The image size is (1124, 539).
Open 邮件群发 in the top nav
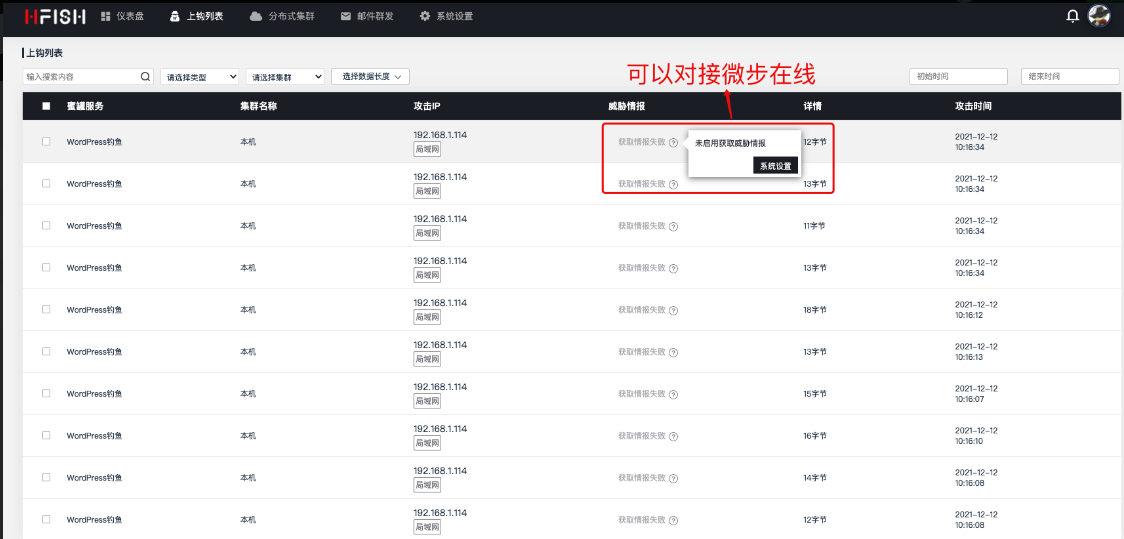point(367,16)
